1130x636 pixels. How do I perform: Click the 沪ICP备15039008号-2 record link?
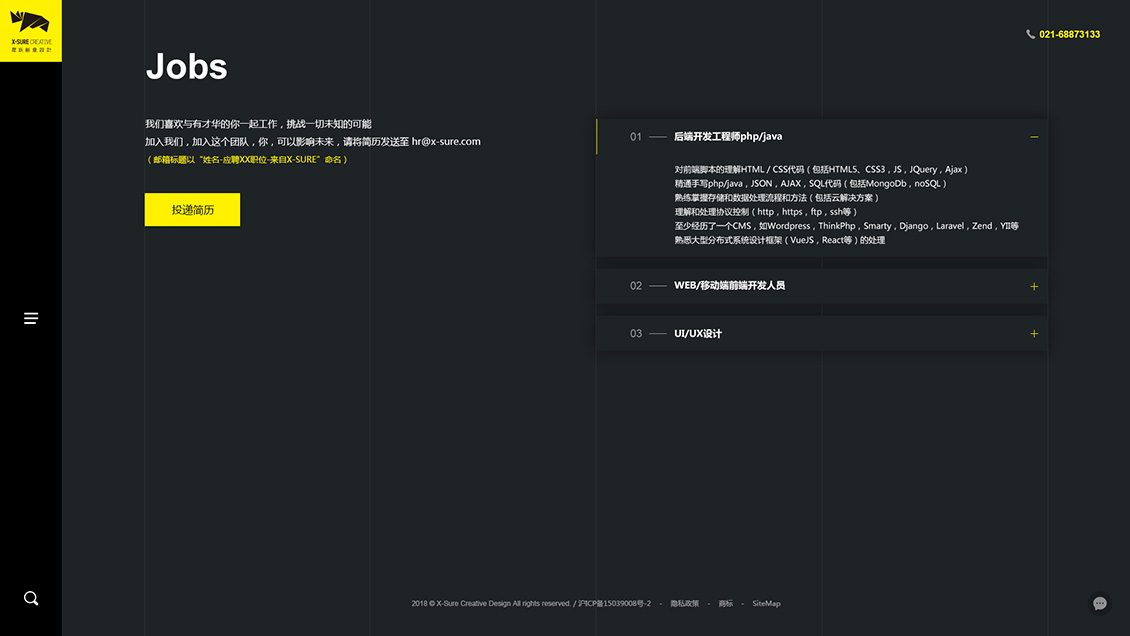click(x=615, y=604)
